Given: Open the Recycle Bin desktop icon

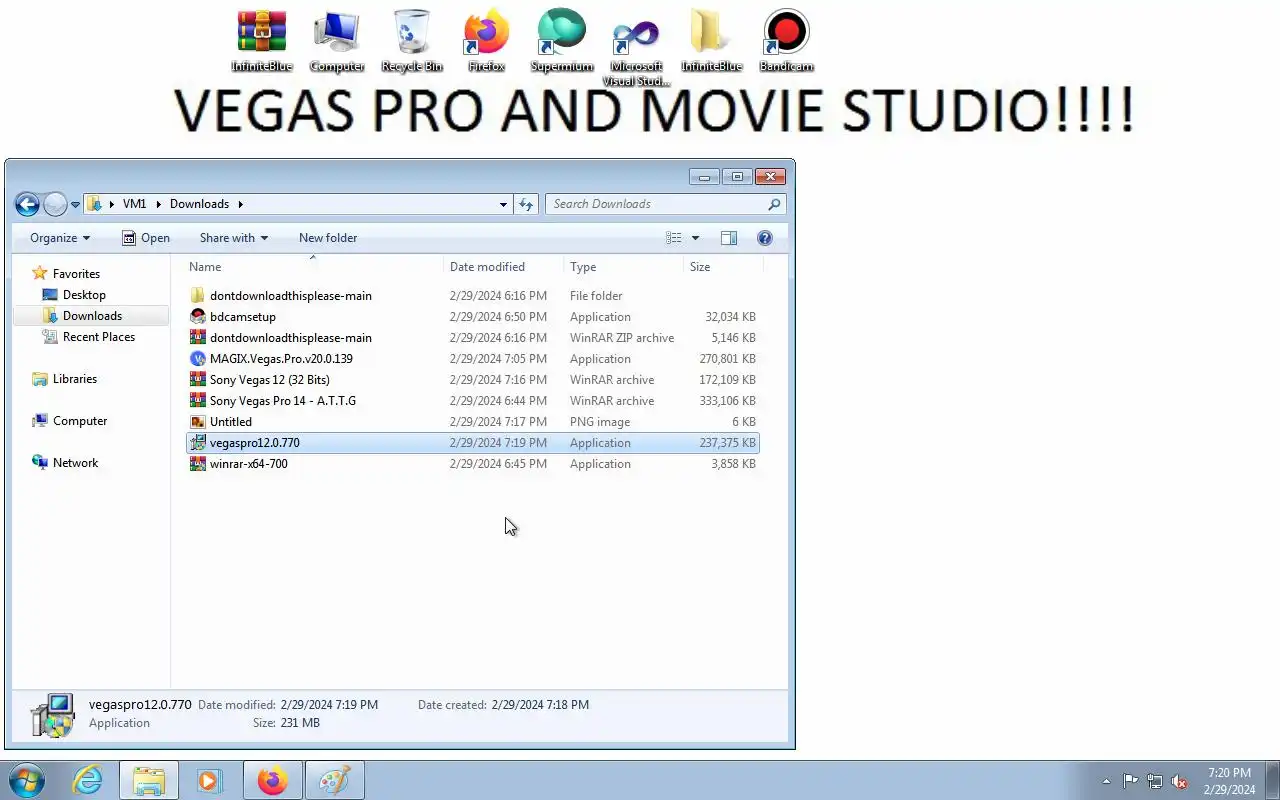Looking at the screenshot, I should point(412,41).
